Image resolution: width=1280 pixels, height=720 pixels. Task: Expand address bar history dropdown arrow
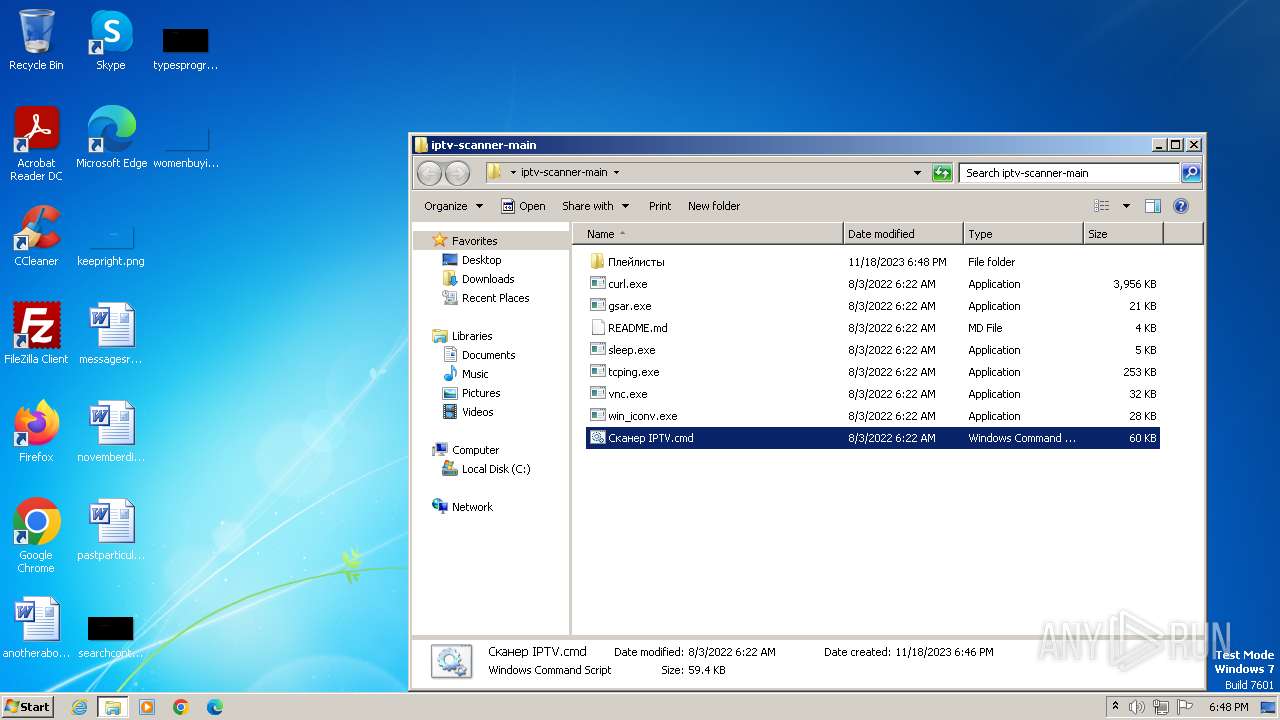(x=917, y=173)
